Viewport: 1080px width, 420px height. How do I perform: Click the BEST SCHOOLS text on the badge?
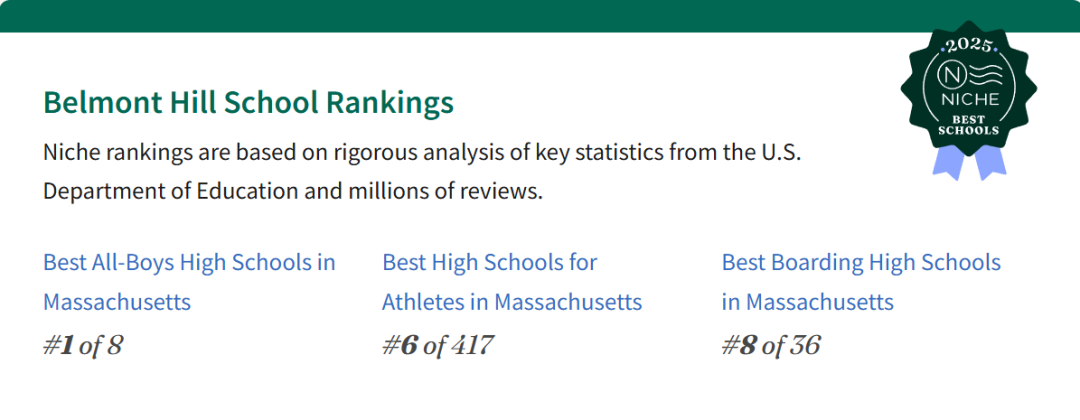point(968,125)
